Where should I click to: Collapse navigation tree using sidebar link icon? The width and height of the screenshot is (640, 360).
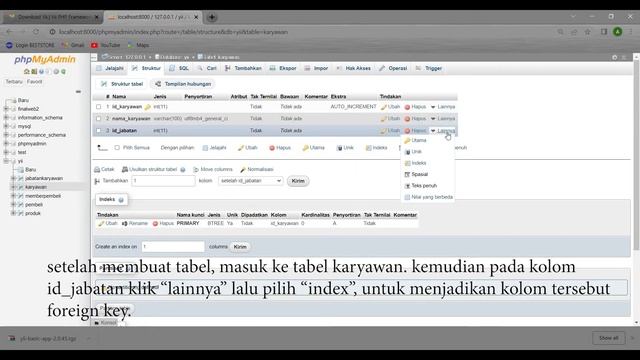[x=78, y=92]
